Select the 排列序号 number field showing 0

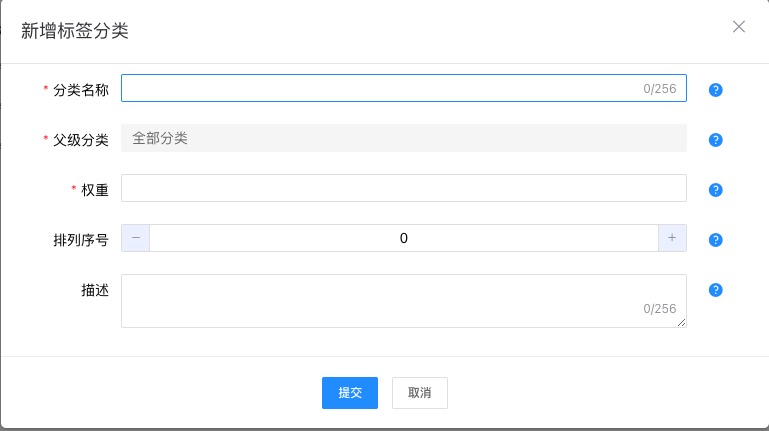click(403, 238)
